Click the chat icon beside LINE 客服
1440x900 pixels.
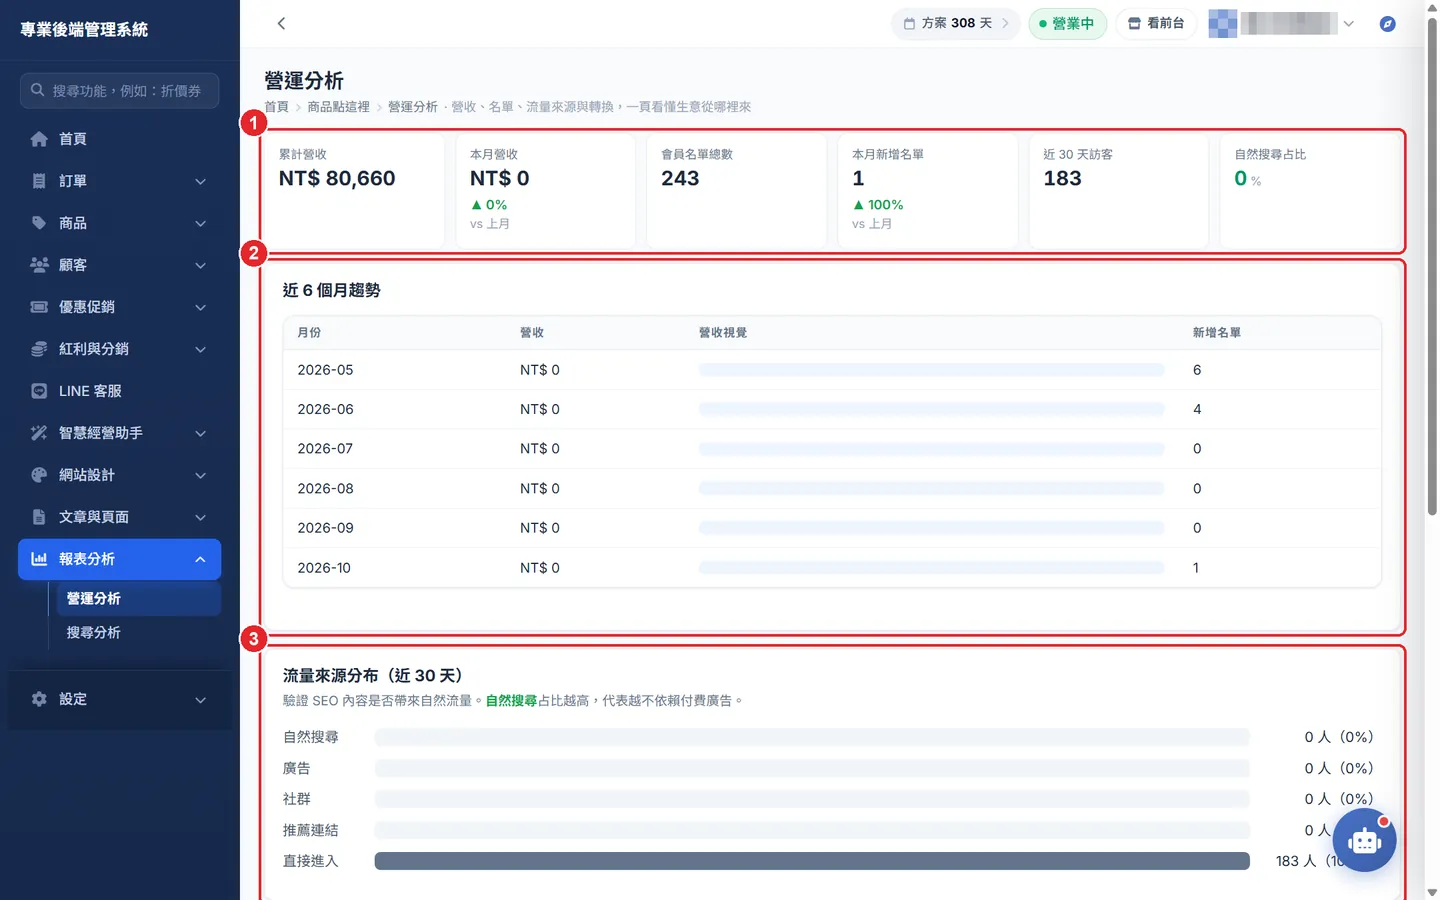pyautogui.click(x=39, y=391)
